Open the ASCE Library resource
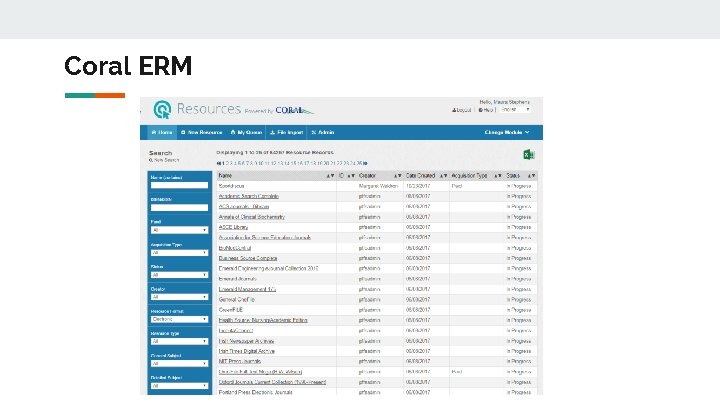The width and height of the screenshot is (720, 405). [x=233, y=227]
